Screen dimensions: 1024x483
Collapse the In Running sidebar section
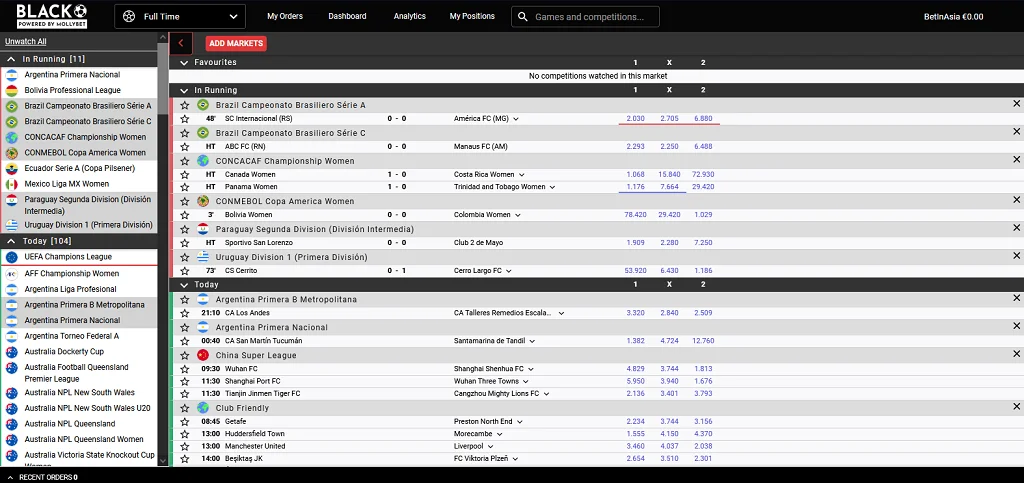coord(11,59)
